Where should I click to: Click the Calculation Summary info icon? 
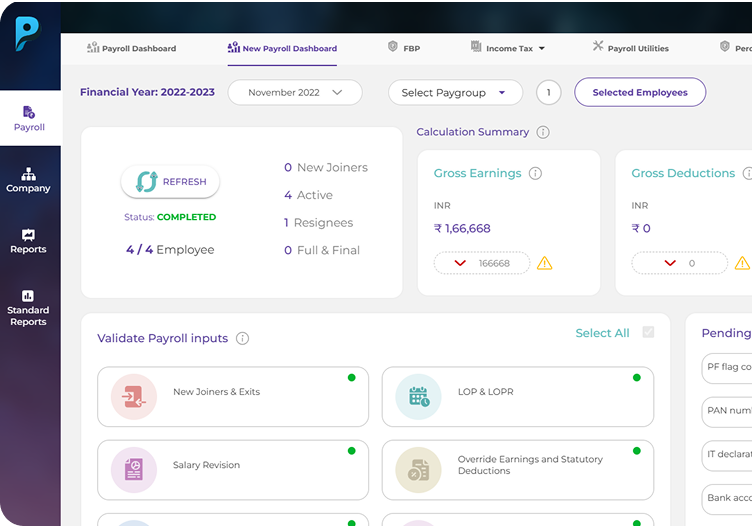coord(543,132)
